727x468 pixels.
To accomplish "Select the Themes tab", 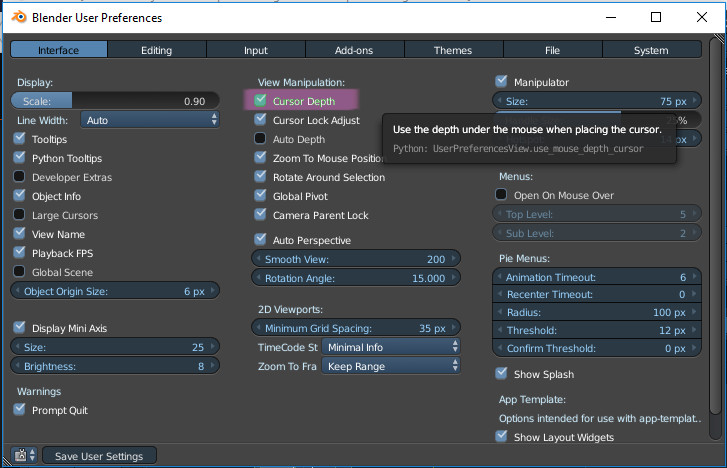I will tap(453, 50).
